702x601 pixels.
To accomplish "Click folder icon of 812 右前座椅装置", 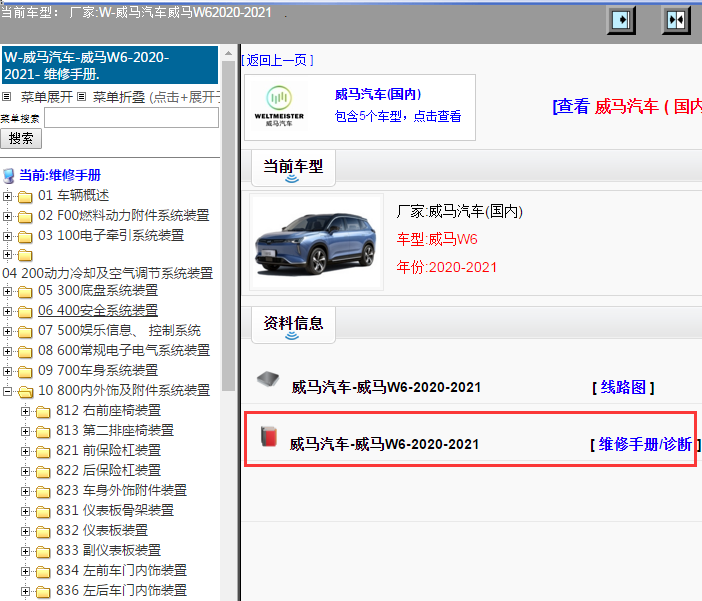I will point(43,412).
